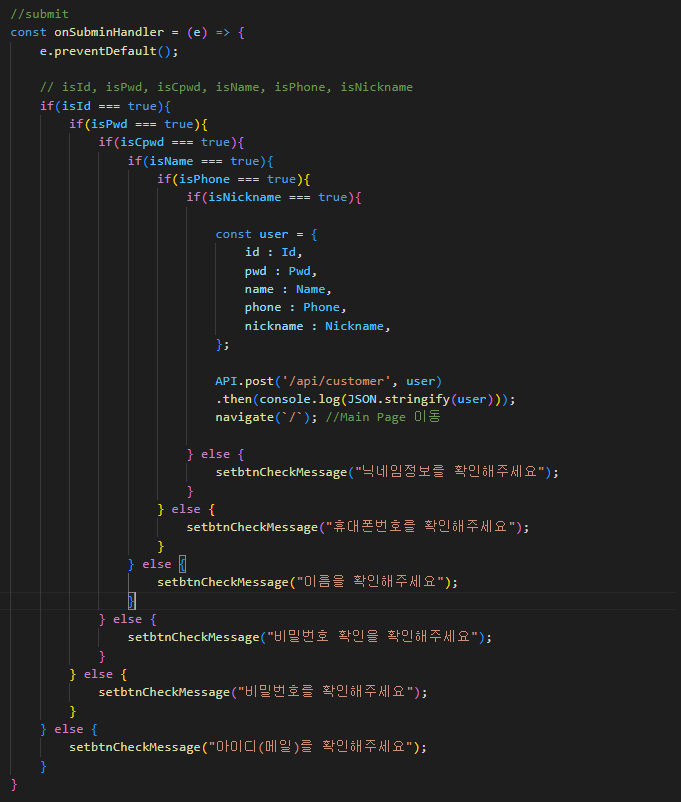Click the pwd : Pwd property
The height and width of the screenshot is (802, 681).
[280, 271]
